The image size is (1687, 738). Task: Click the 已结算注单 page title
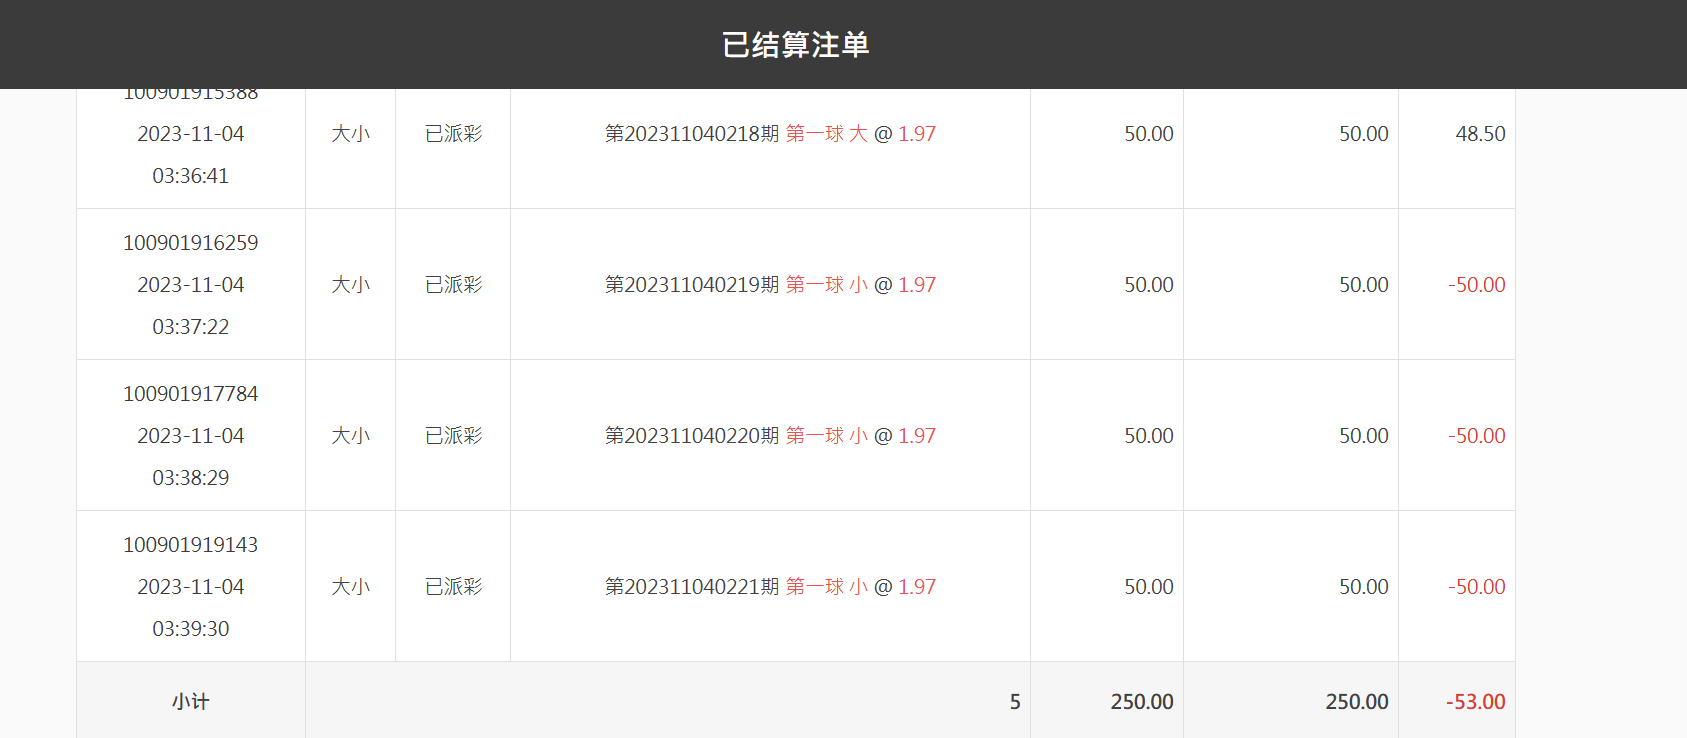coord(796,45)
